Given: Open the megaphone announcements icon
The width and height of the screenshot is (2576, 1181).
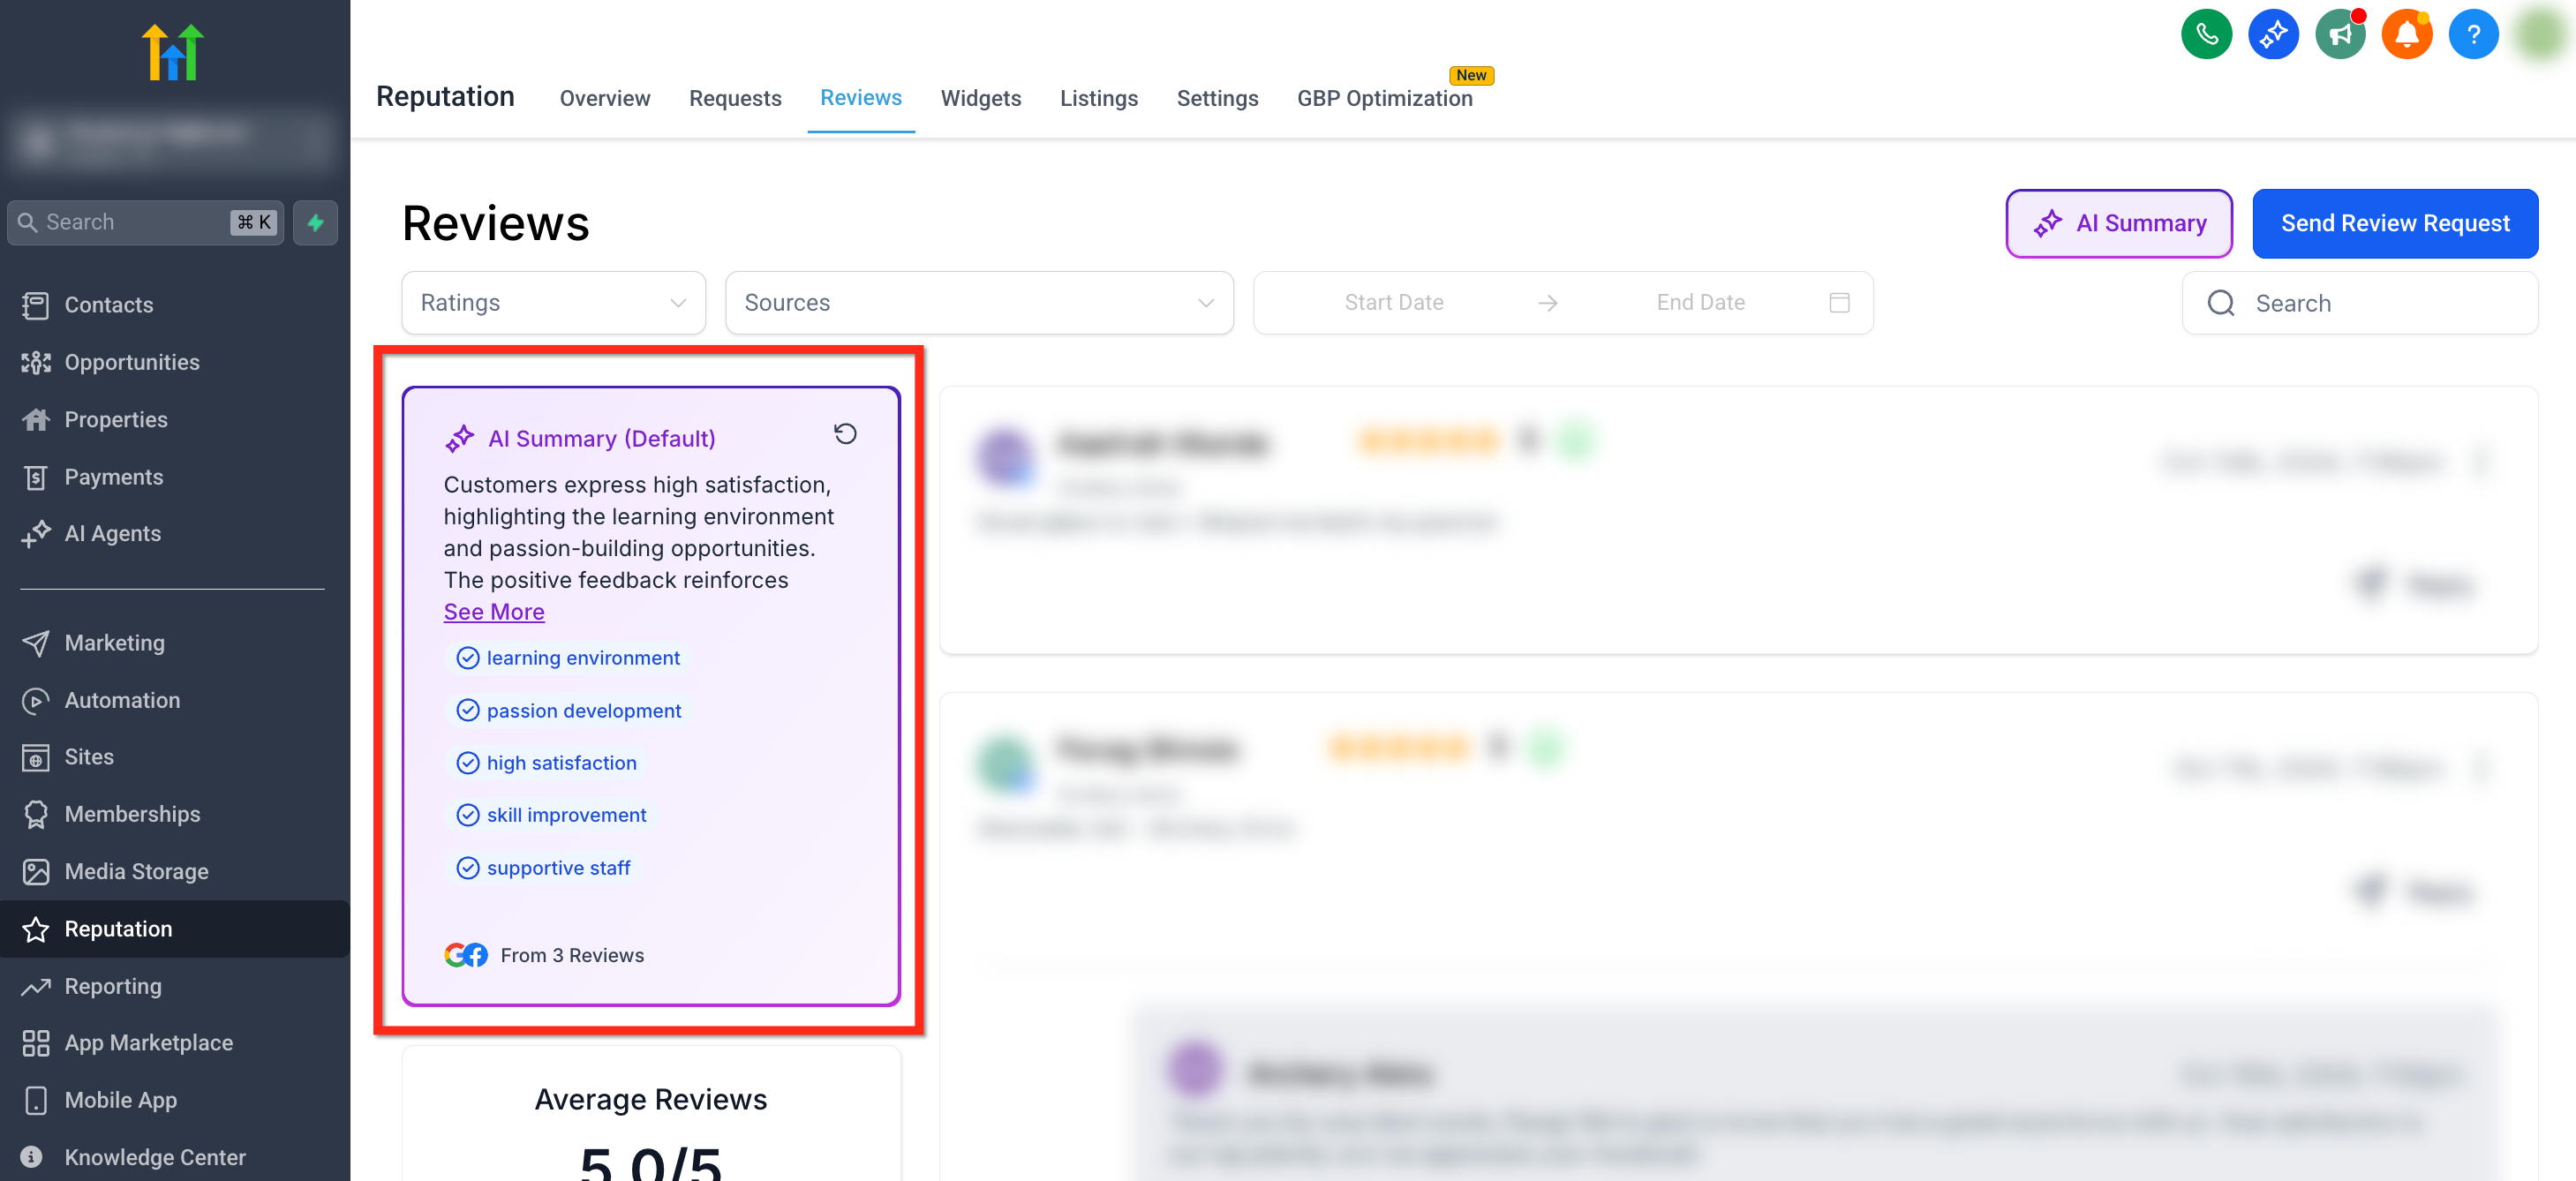Looking at the screenshot, I should coord(2339,35).
